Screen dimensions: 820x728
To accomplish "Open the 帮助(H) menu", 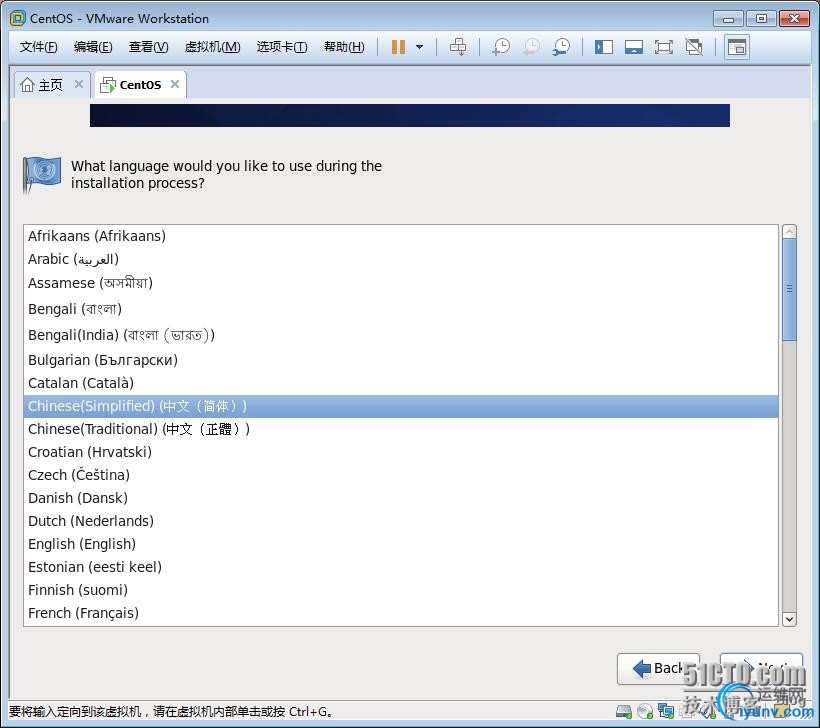I will click(344, 47).
